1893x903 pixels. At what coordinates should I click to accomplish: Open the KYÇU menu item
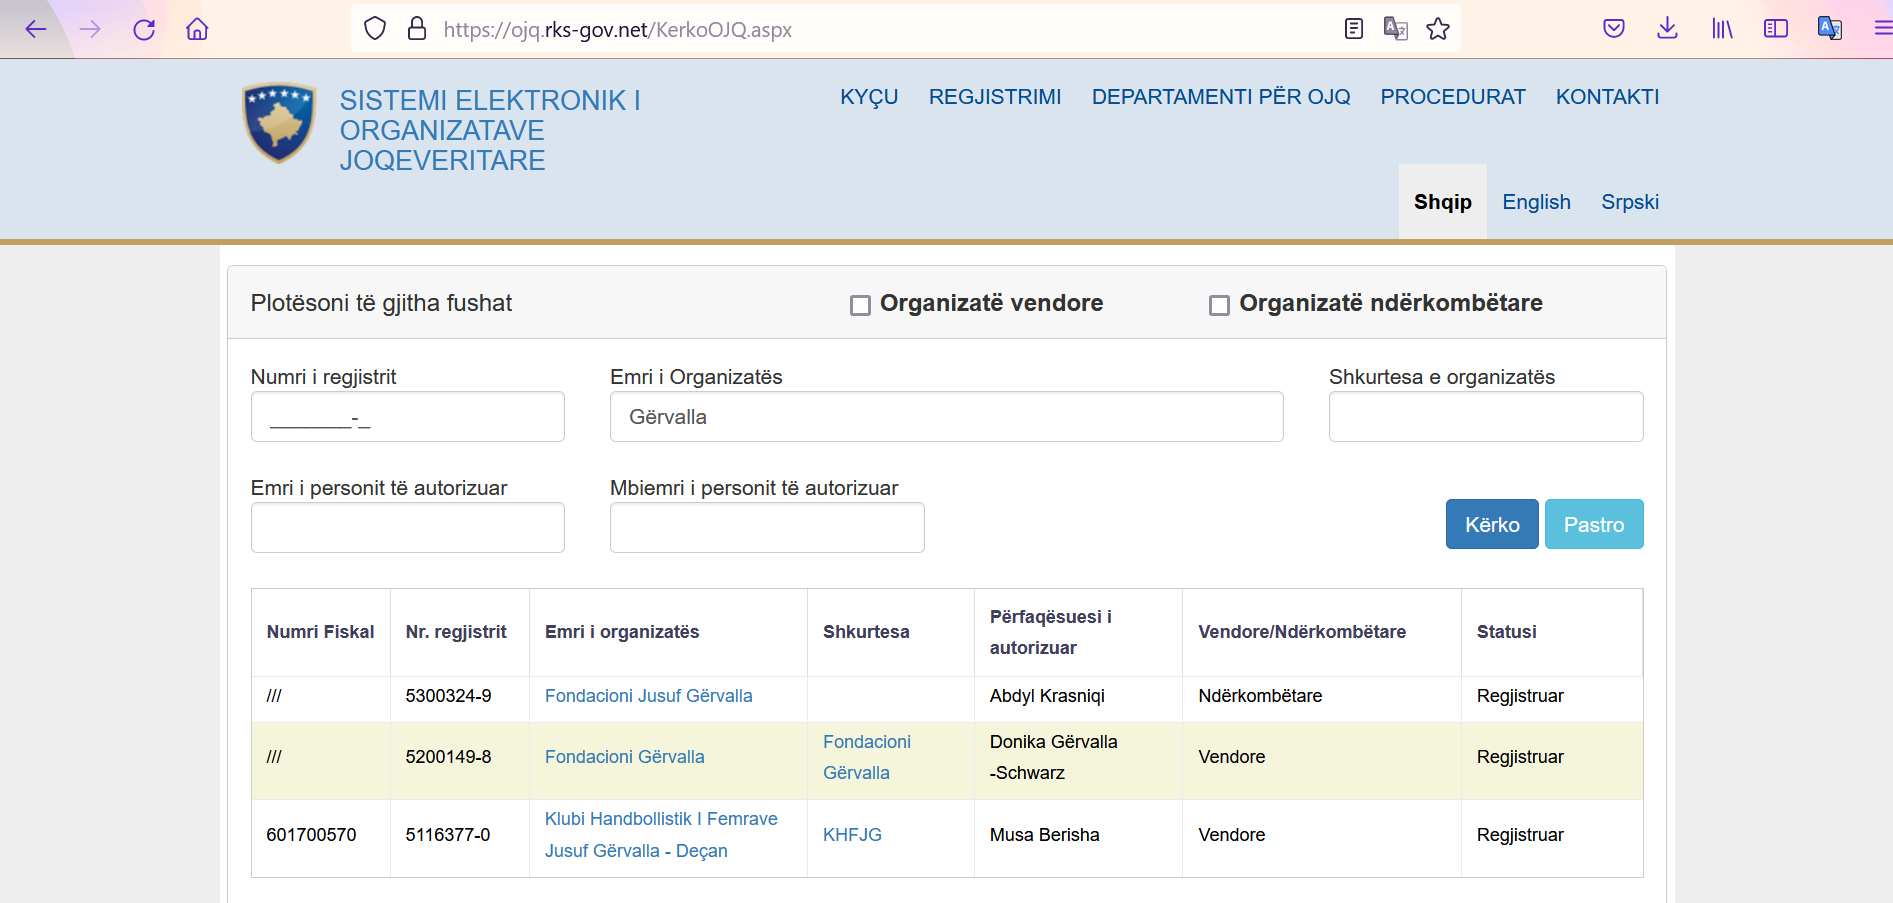(869, 97)
